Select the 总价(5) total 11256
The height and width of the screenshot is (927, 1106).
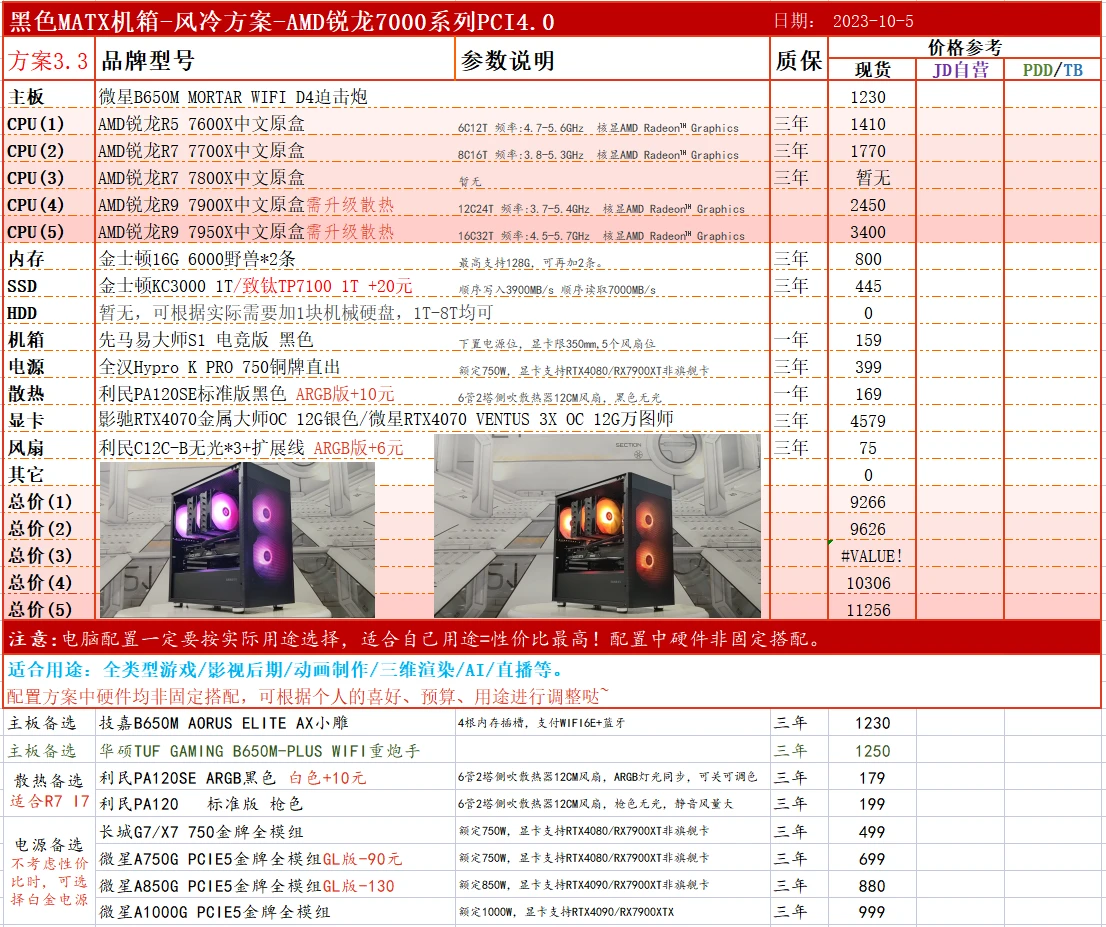(868, 610)
